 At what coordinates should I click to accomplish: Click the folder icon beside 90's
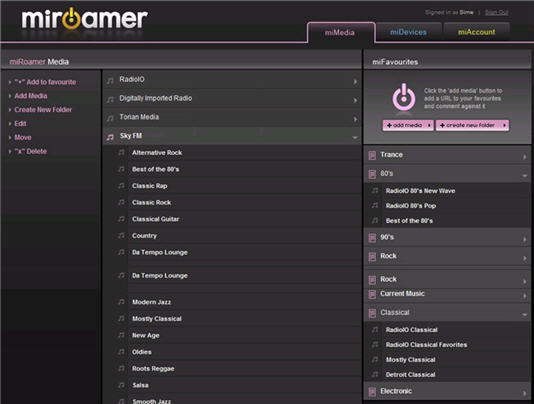[x=372, y=238]
